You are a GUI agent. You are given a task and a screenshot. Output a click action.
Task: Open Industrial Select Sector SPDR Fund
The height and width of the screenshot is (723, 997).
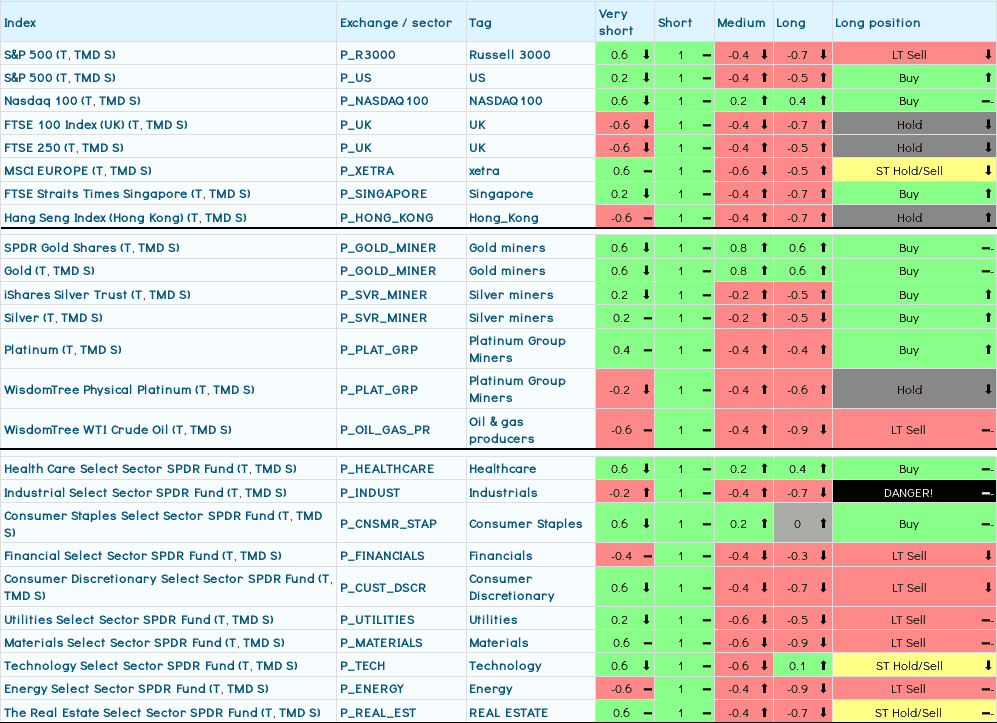point(145,493)
